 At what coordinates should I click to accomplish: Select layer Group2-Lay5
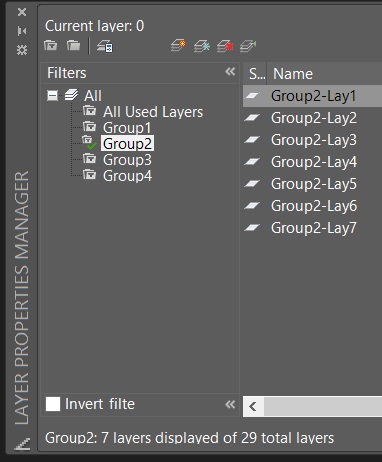314,184
